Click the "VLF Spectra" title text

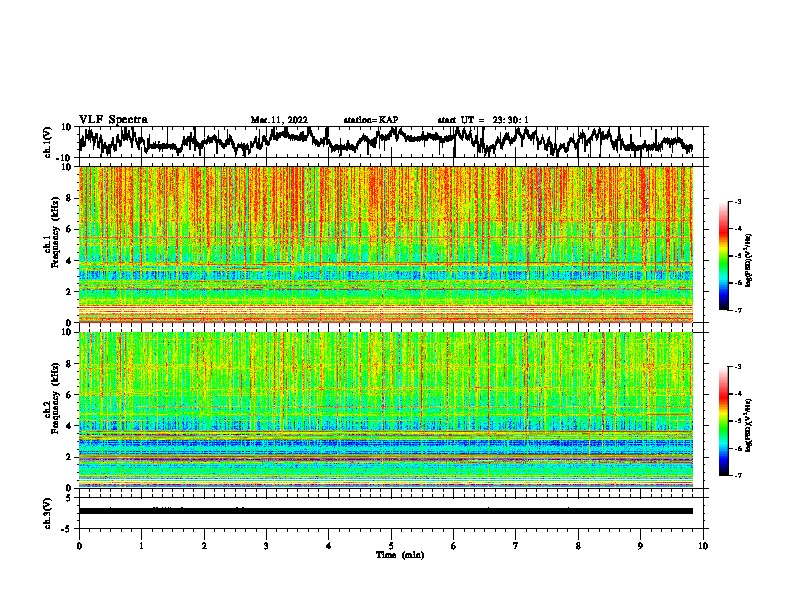pyautogui.click(x=113, y=120)
